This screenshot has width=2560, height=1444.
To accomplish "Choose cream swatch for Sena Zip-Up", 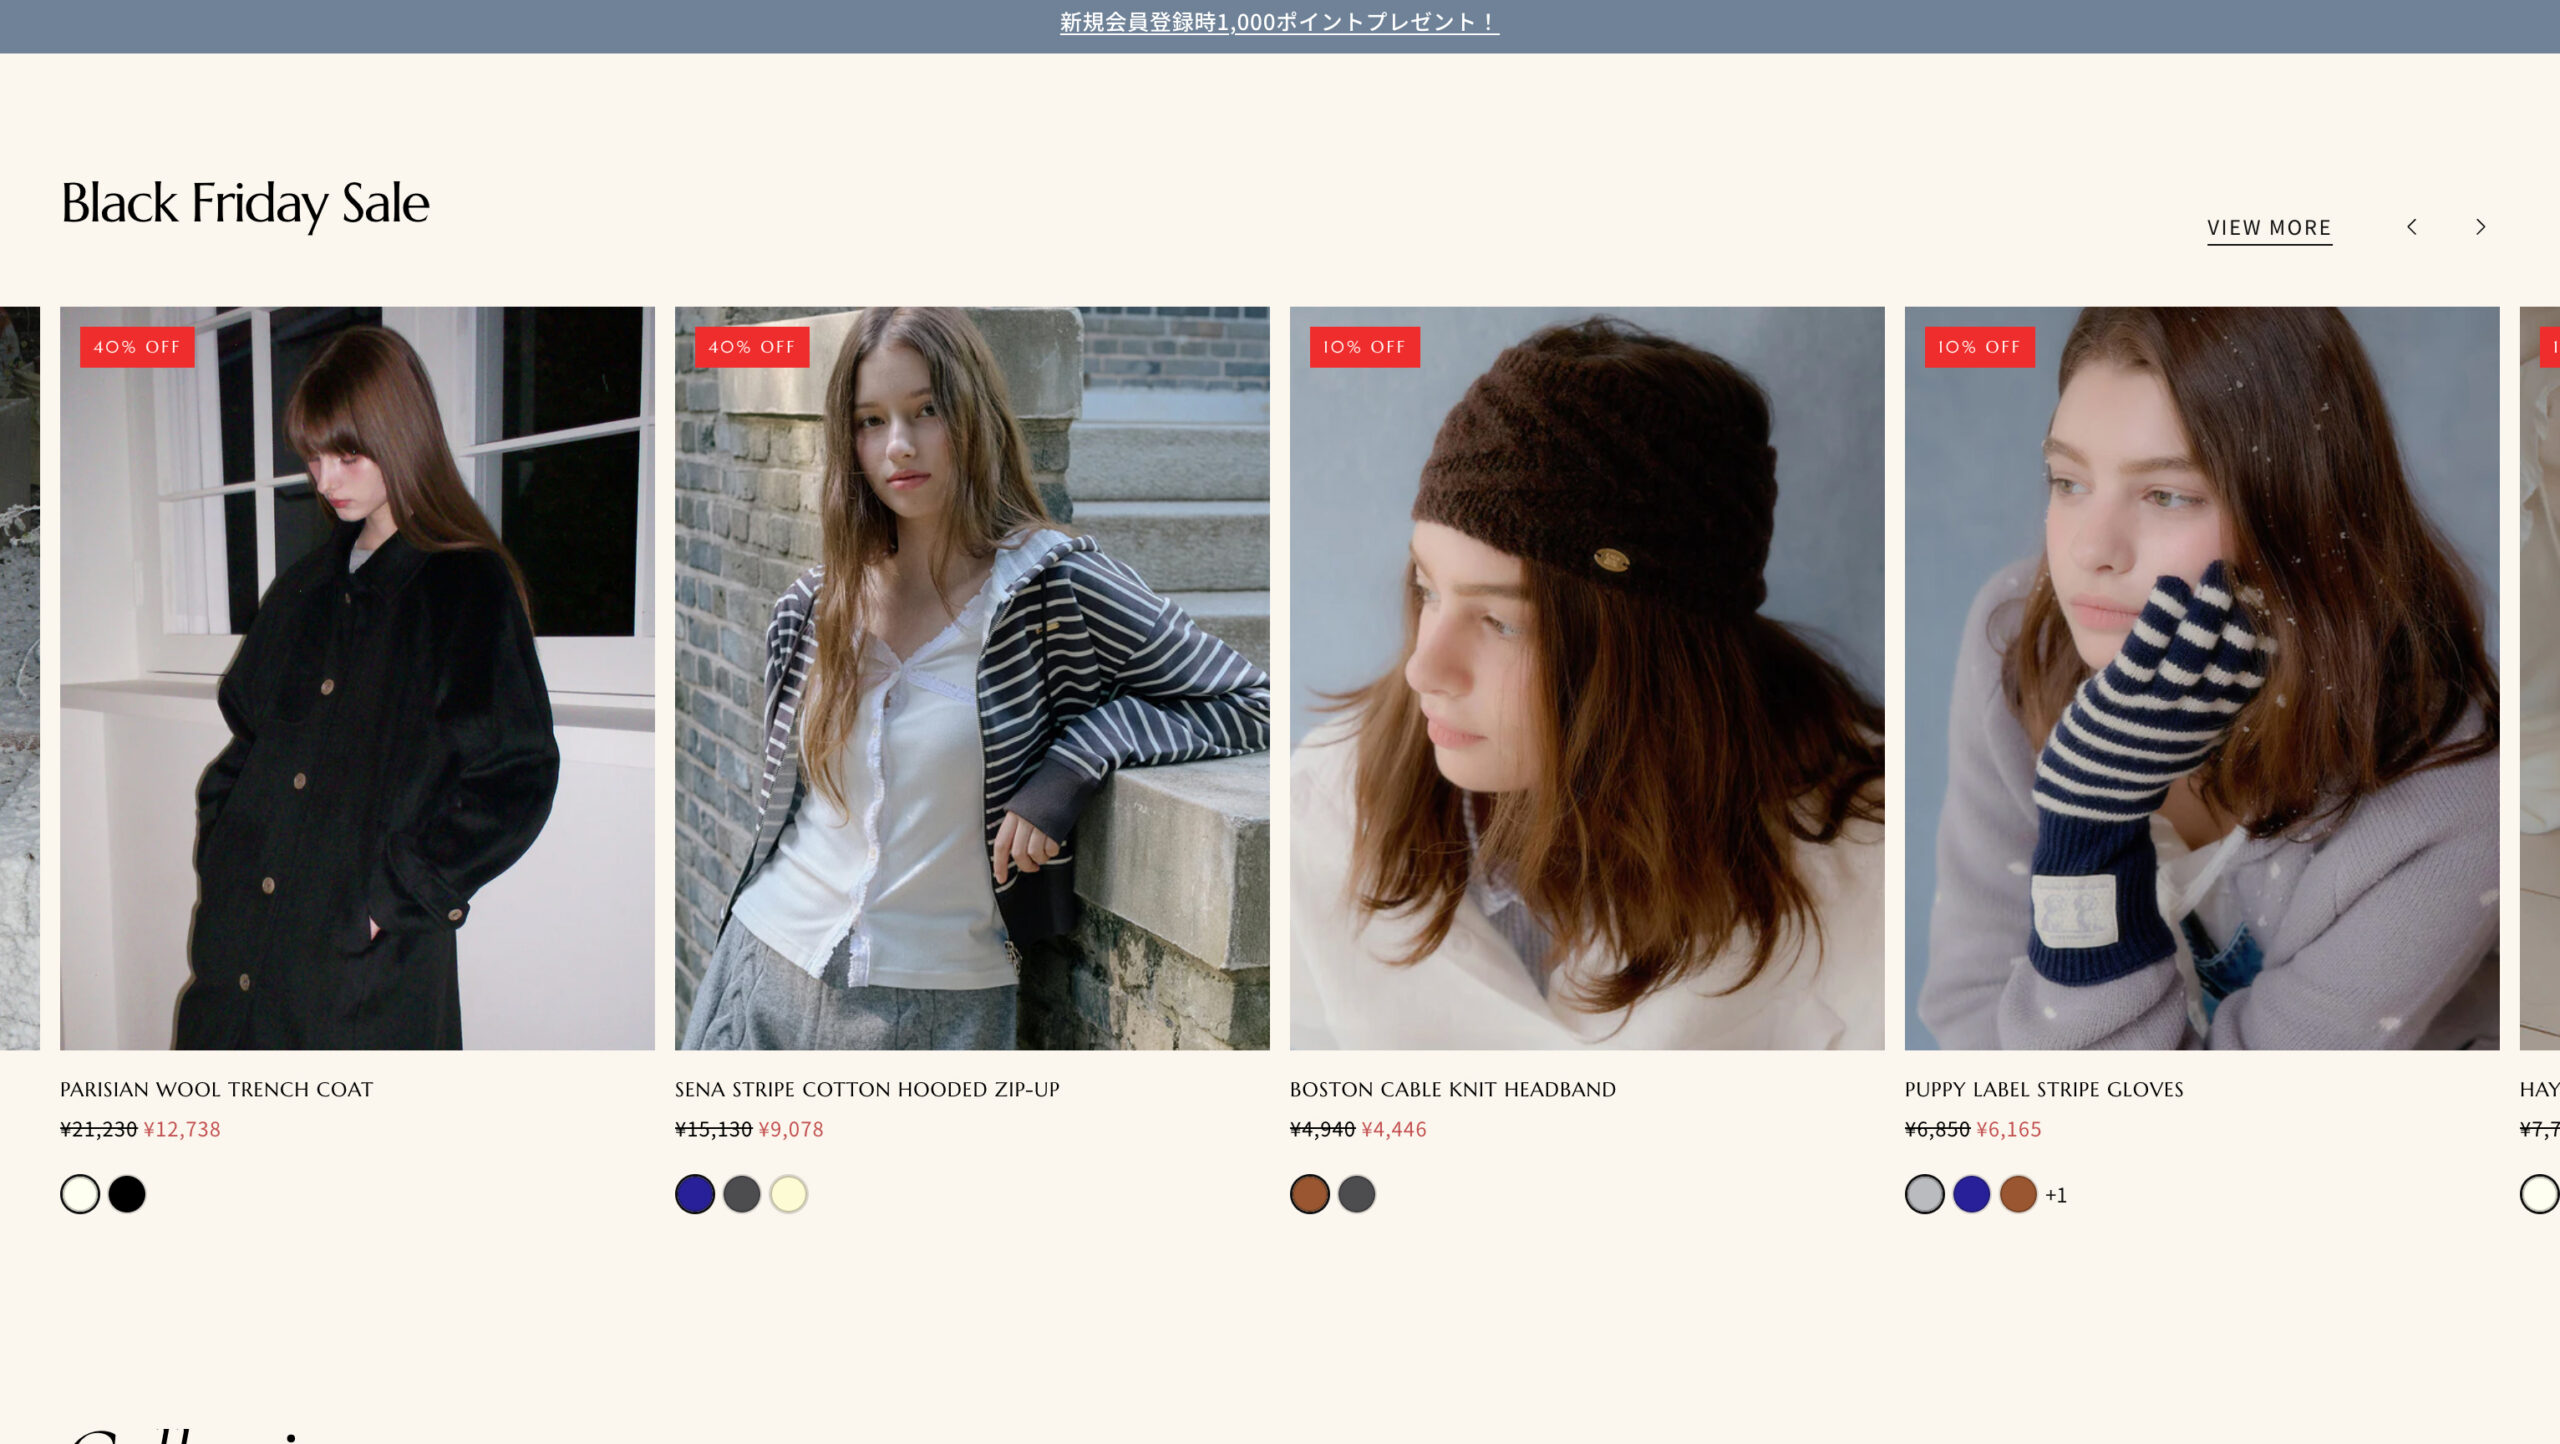I will click(789, 1194).
